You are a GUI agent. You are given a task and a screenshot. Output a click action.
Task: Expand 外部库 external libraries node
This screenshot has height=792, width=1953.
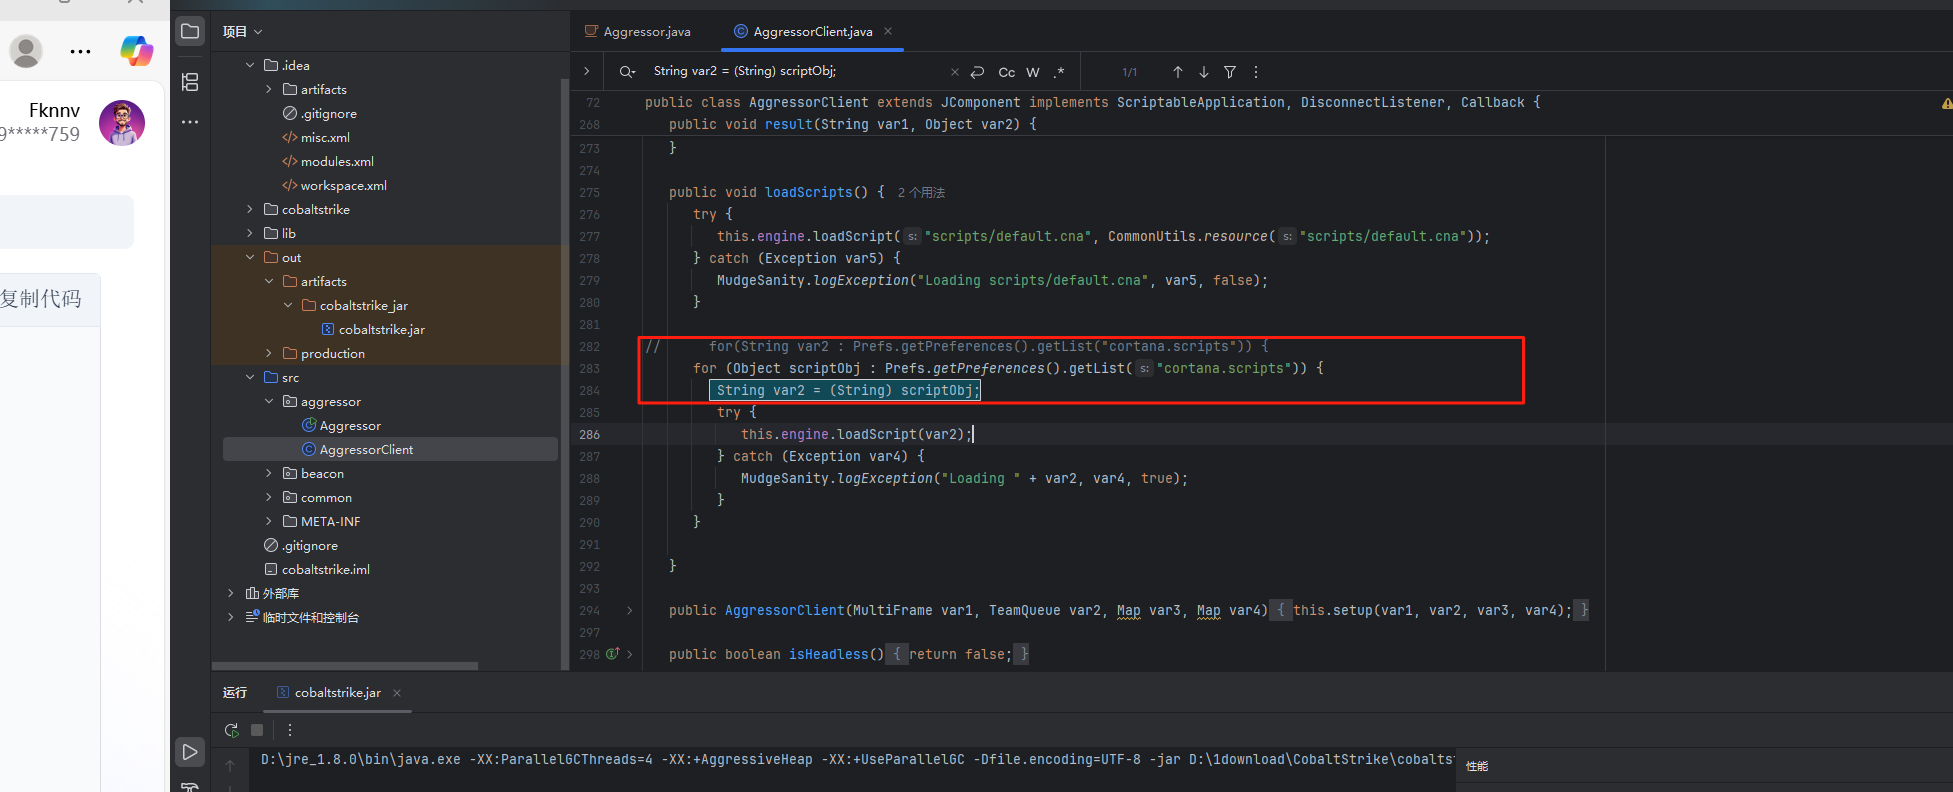point(231,593)
